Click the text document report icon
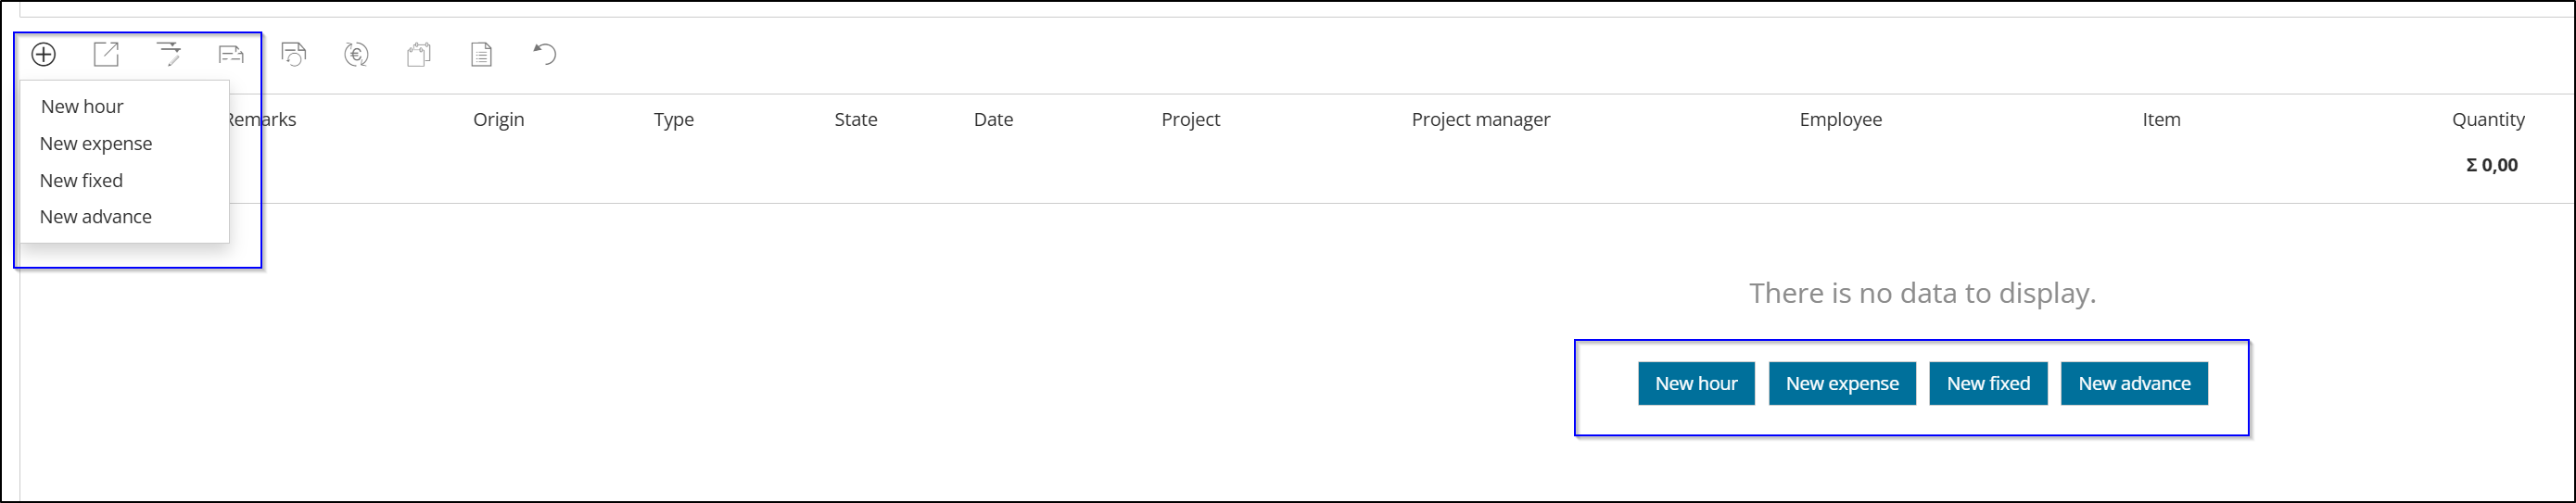 coord(481,54)
